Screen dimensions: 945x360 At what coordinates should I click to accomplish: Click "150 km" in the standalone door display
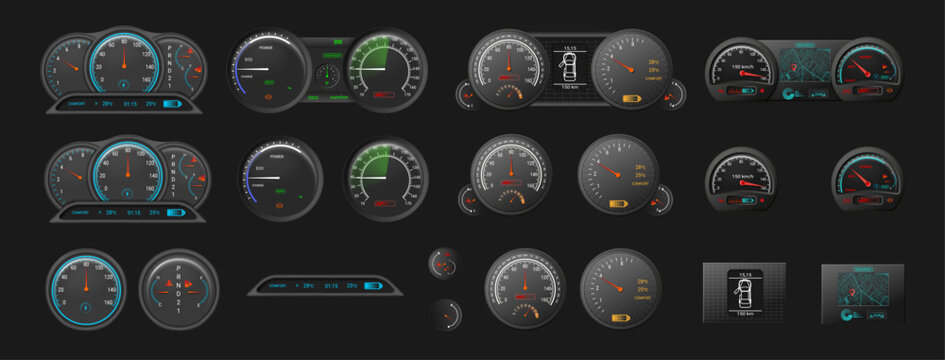pos(745,314)
